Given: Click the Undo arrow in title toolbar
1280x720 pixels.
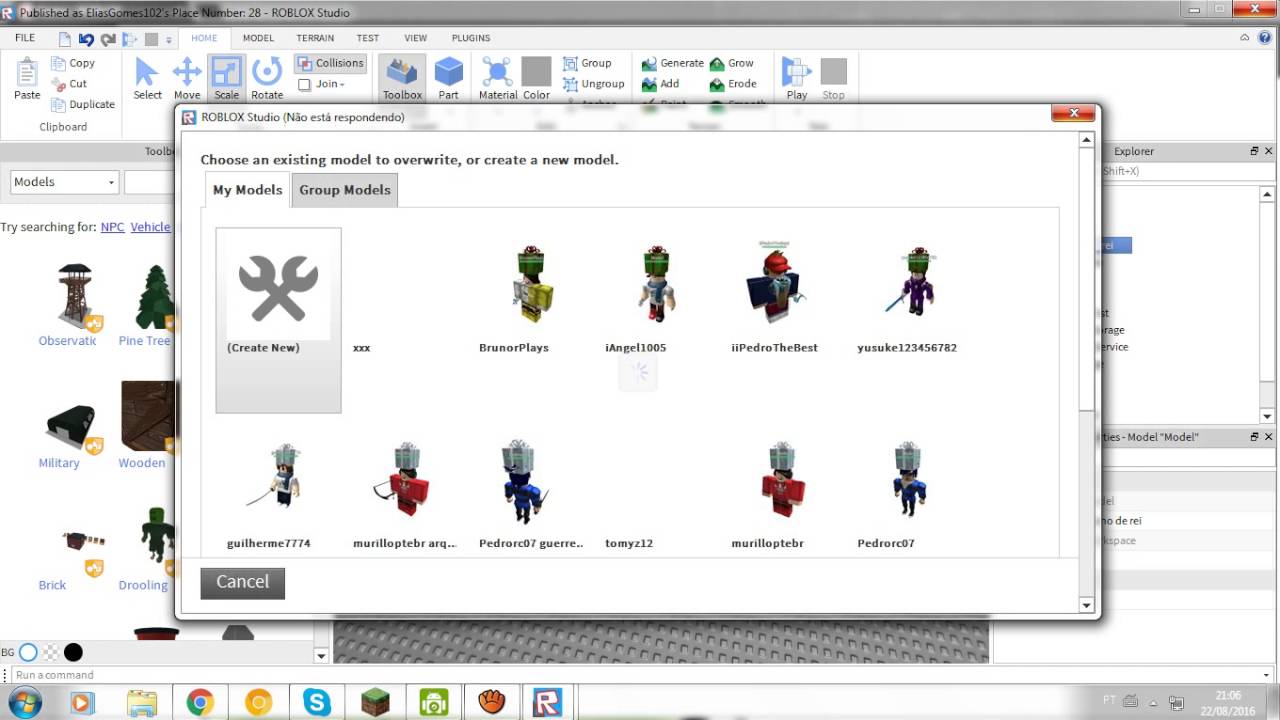Looking at the screenshot, I should point(86,39).
